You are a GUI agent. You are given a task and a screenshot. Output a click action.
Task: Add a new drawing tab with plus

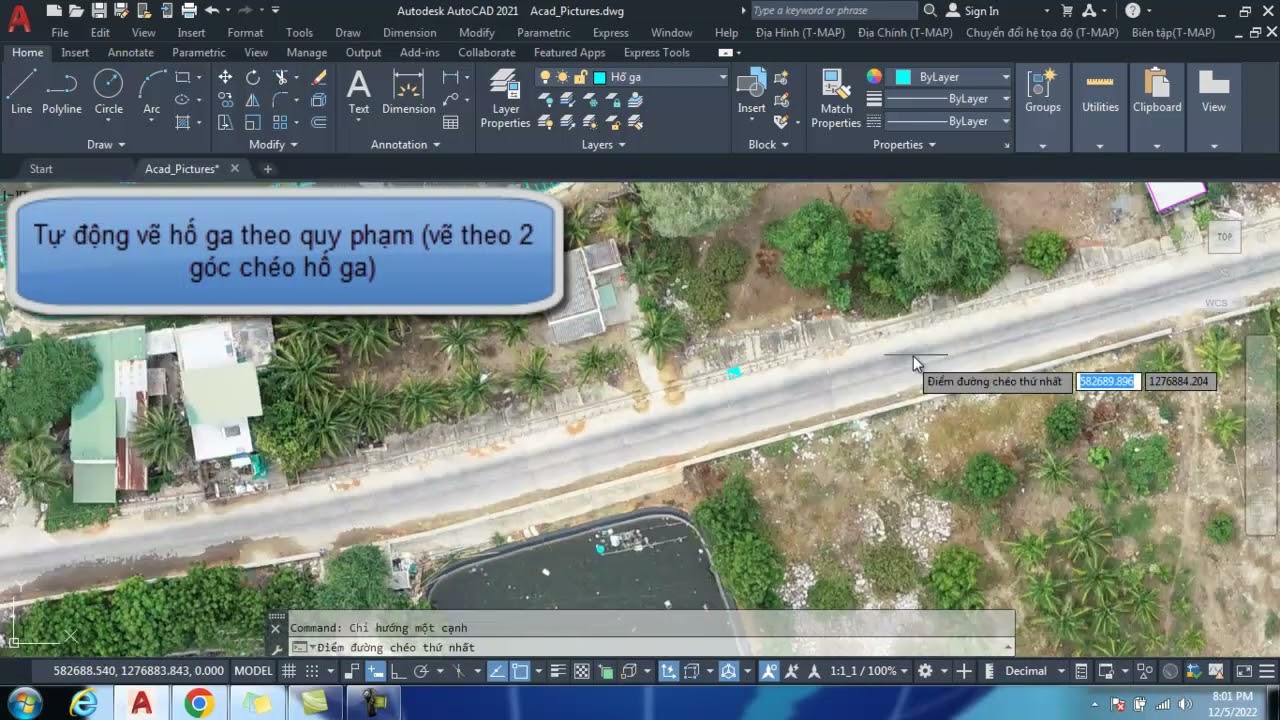[x=267, y=169]
